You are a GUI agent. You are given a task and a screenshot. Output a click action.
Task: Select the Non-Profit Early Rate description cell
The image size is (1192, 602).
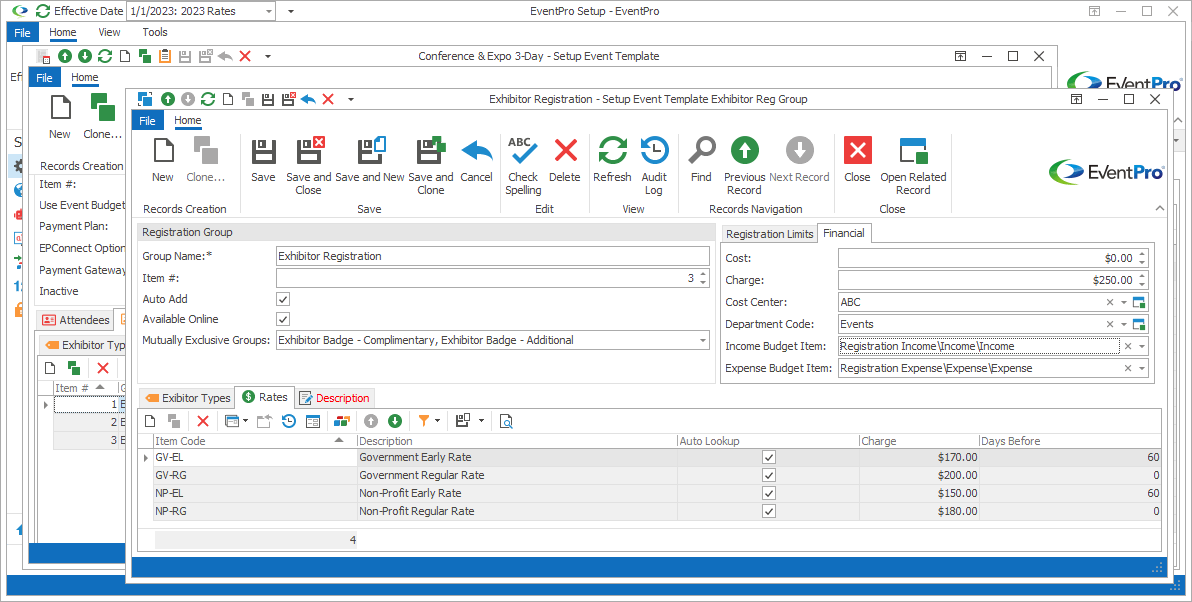click(517, 493)
